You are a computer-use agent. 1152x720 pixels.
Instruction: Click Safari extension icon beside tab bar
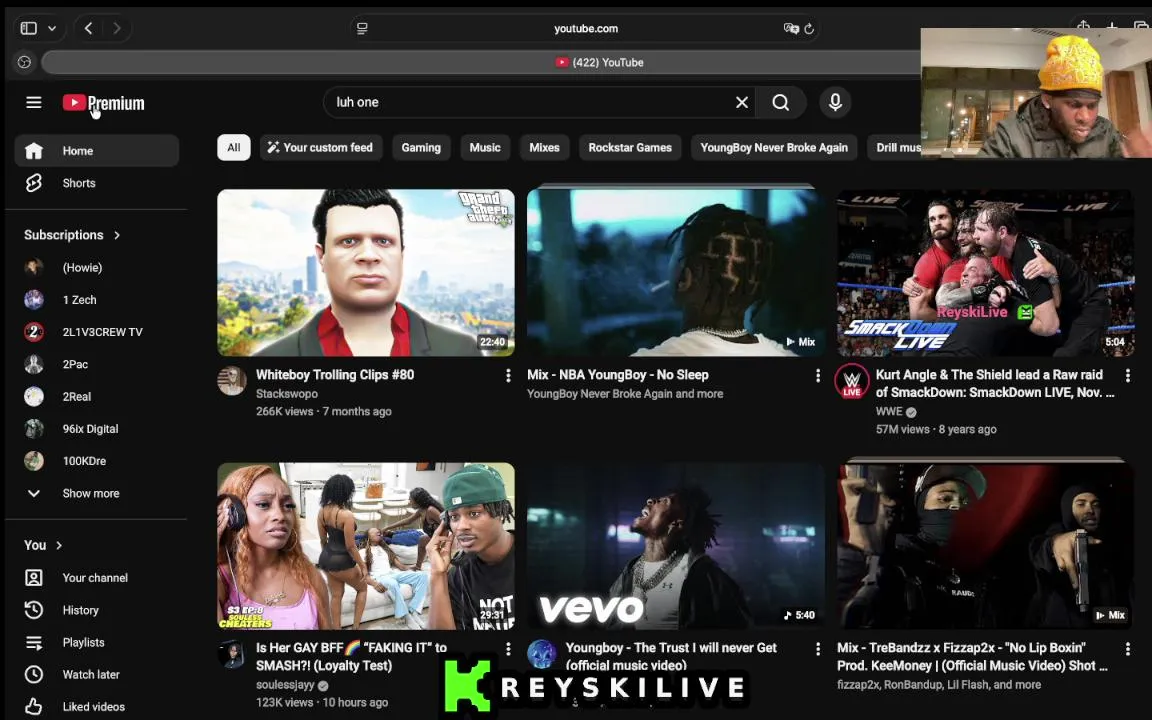(x=24, y=62)
